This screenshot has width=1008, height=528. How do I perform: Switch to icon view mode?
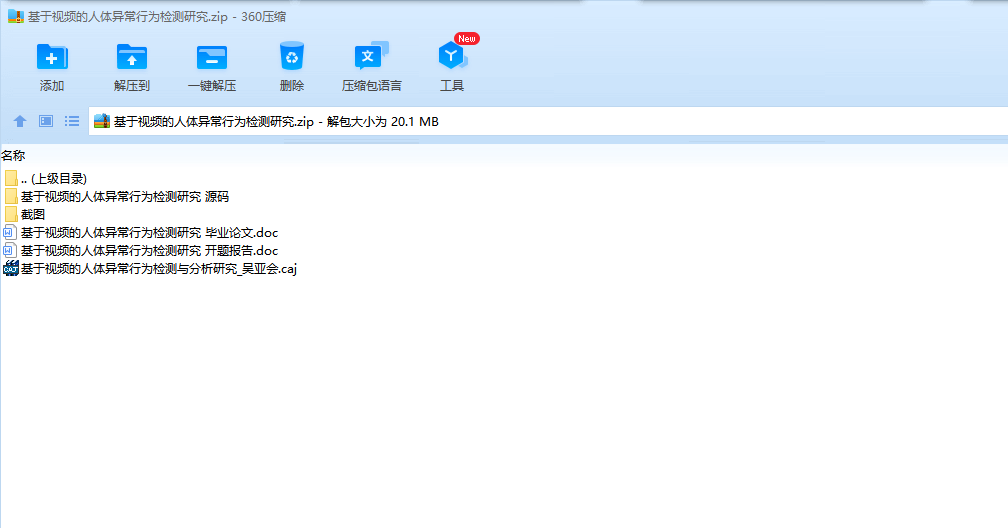click(x=46, y=121)
